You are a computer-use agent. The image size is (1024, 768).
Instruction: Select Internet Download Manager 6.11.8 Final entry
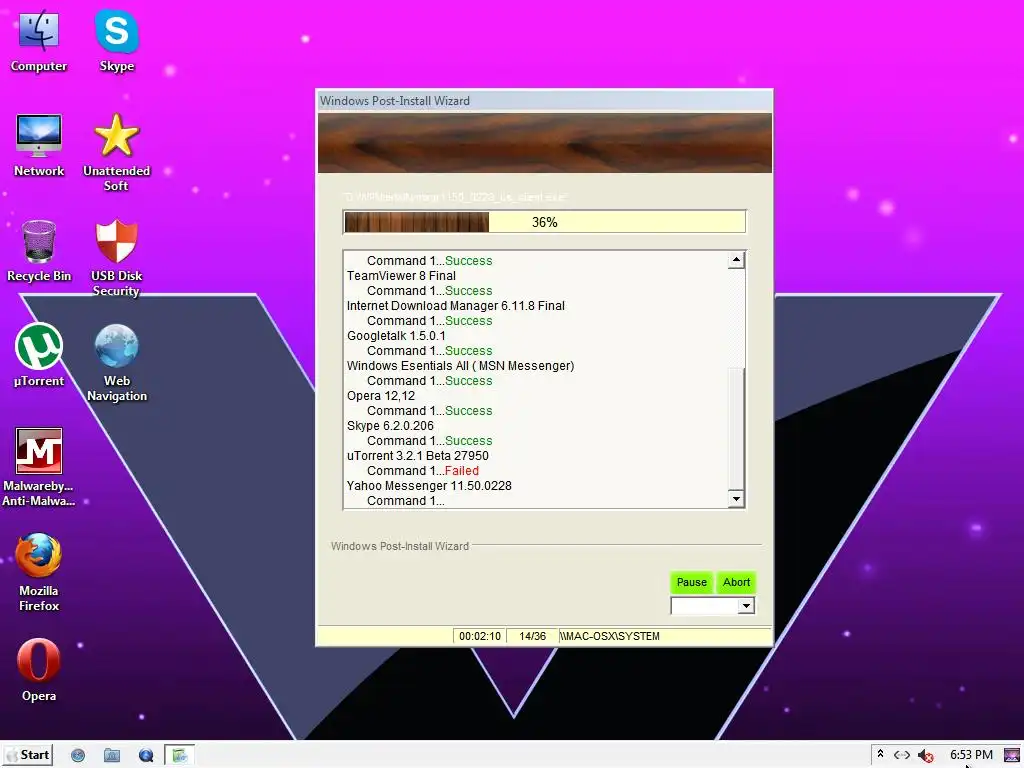pos(456,306)
